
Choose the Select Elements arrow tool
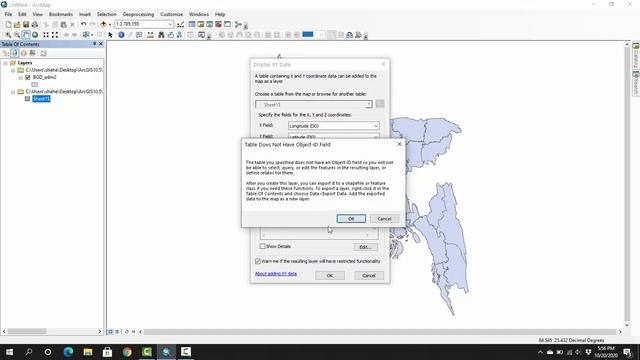(x=110, y=35)
